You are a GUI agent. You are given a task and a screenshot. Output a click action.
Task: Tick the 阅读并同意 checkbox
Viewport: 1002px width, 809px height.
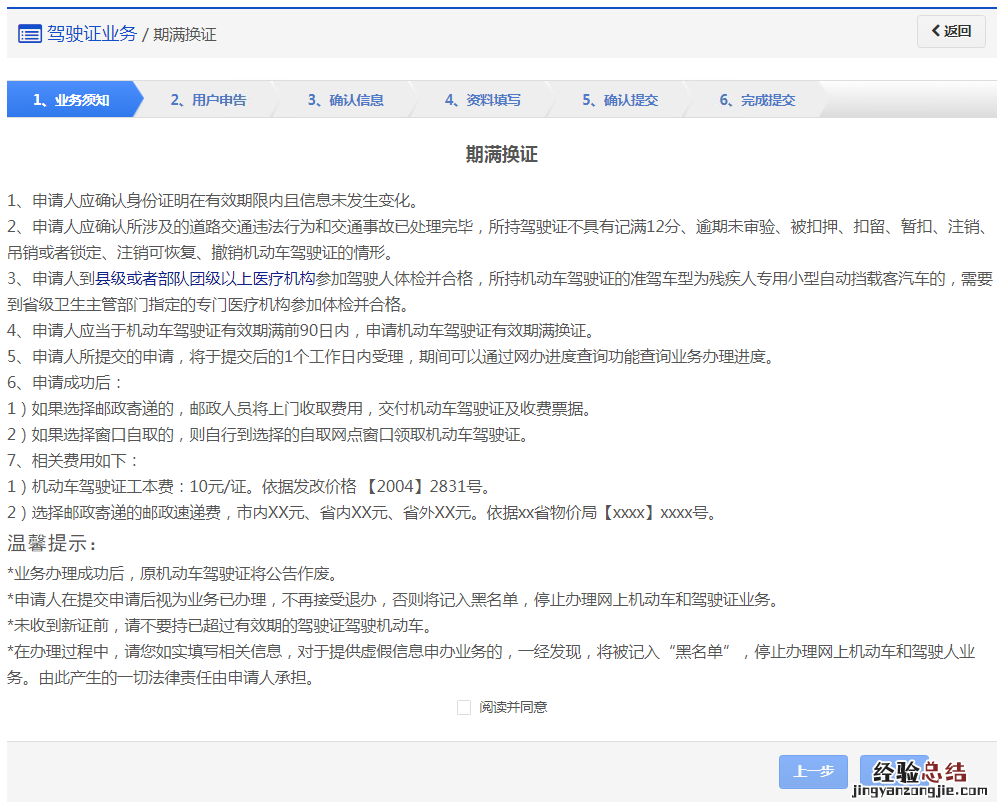click(x=463, y=707)
